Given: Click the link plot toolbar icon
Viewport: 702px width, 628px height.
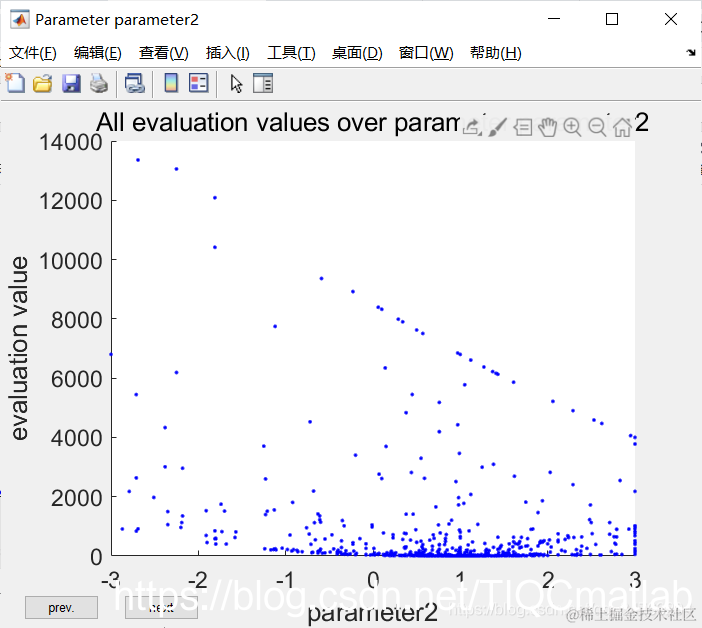Looking at the screenshot, I should pyautogui.click(x=134, y=84).
